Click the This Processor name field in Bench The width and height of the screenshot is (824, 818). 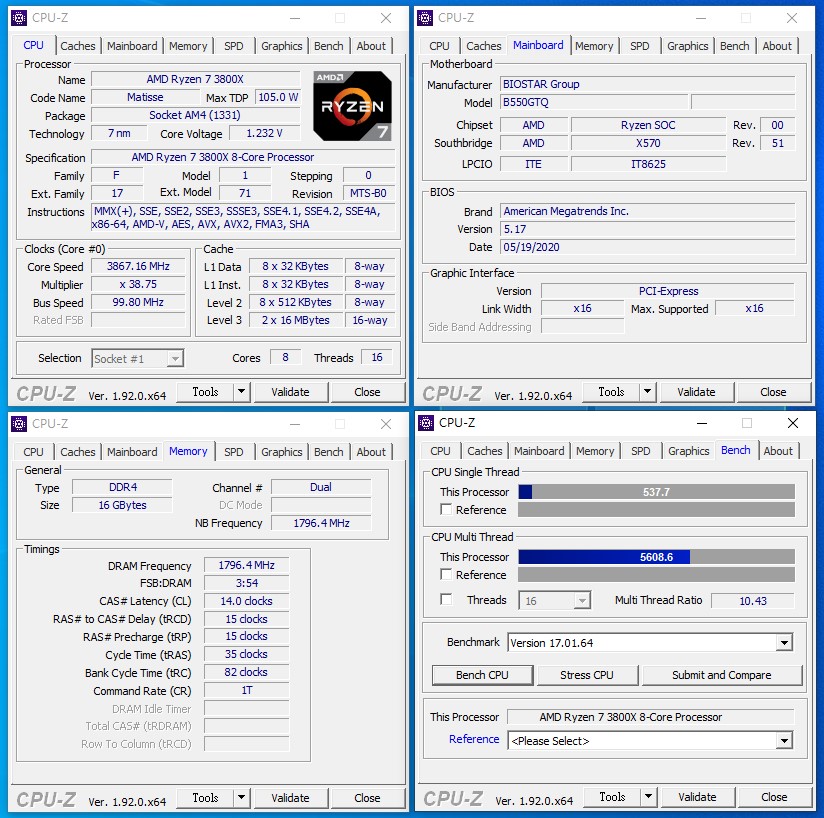coord(651,717)
